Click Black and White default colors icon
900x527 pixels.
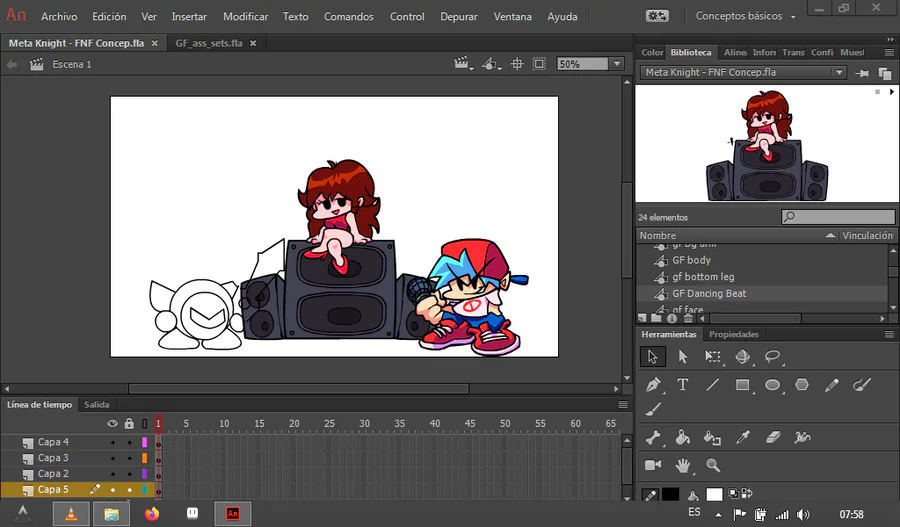click(734, 493)
